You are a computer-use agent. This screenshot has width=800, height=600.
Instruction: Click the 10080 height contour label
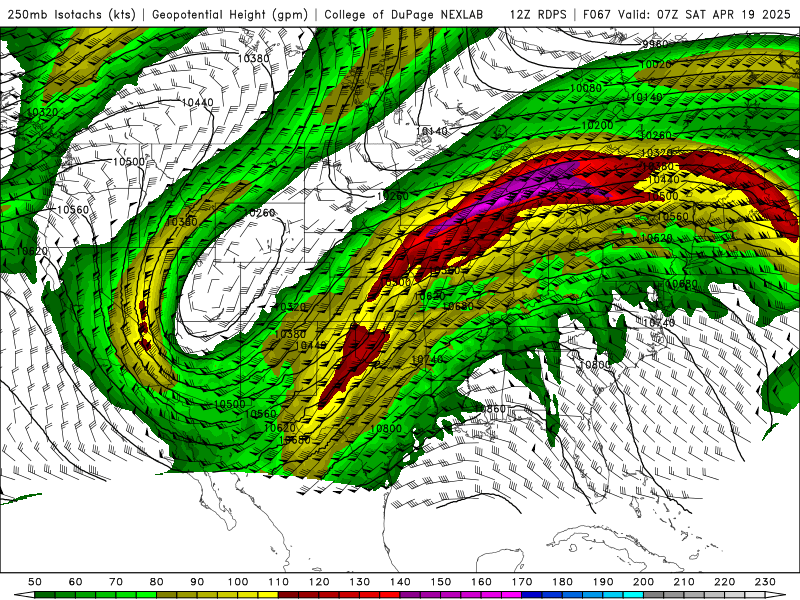(586, 88)
